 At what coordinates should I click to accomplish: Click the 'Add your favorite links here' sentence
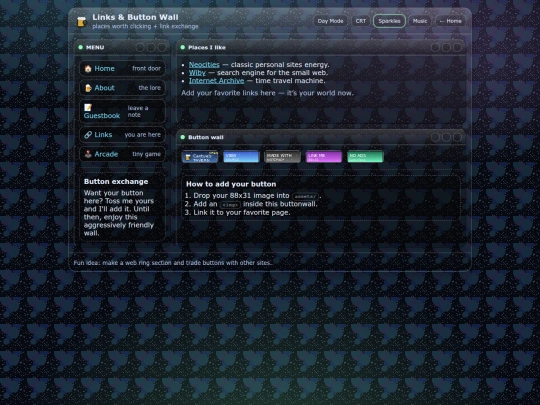267,93
